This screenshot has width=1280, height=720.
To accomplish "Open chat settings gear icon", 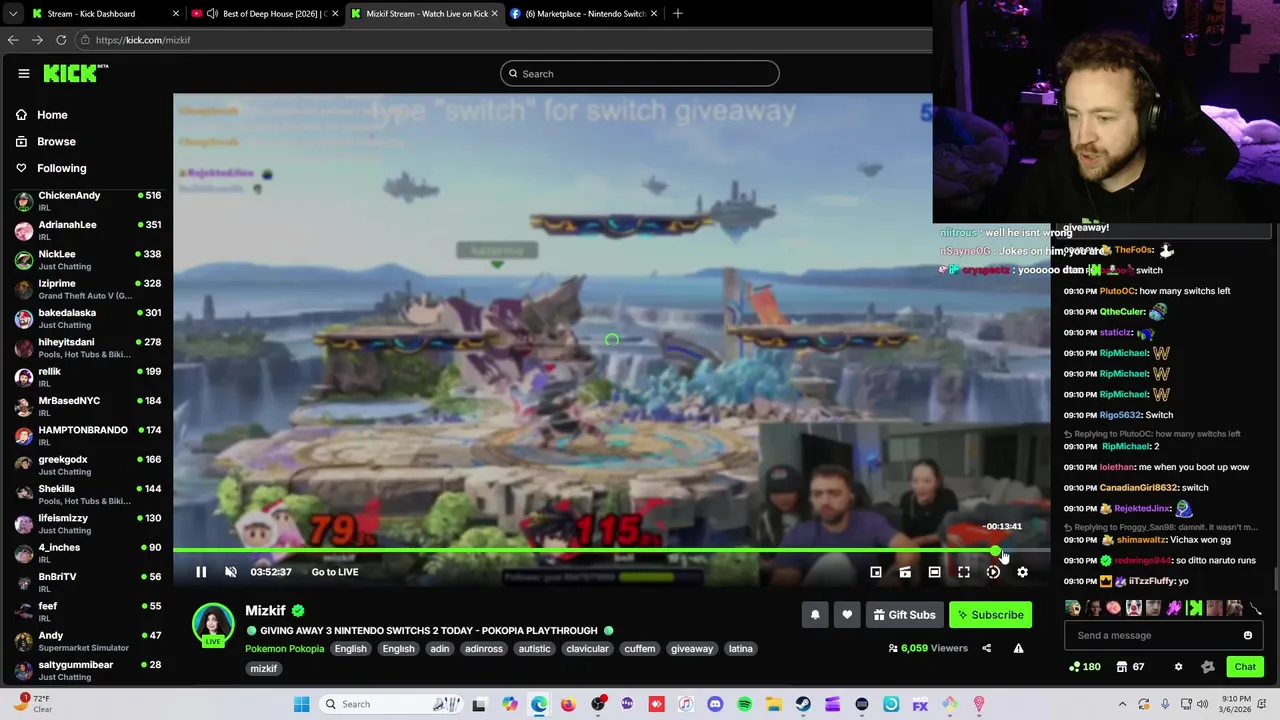I will tap(1178, 667).
